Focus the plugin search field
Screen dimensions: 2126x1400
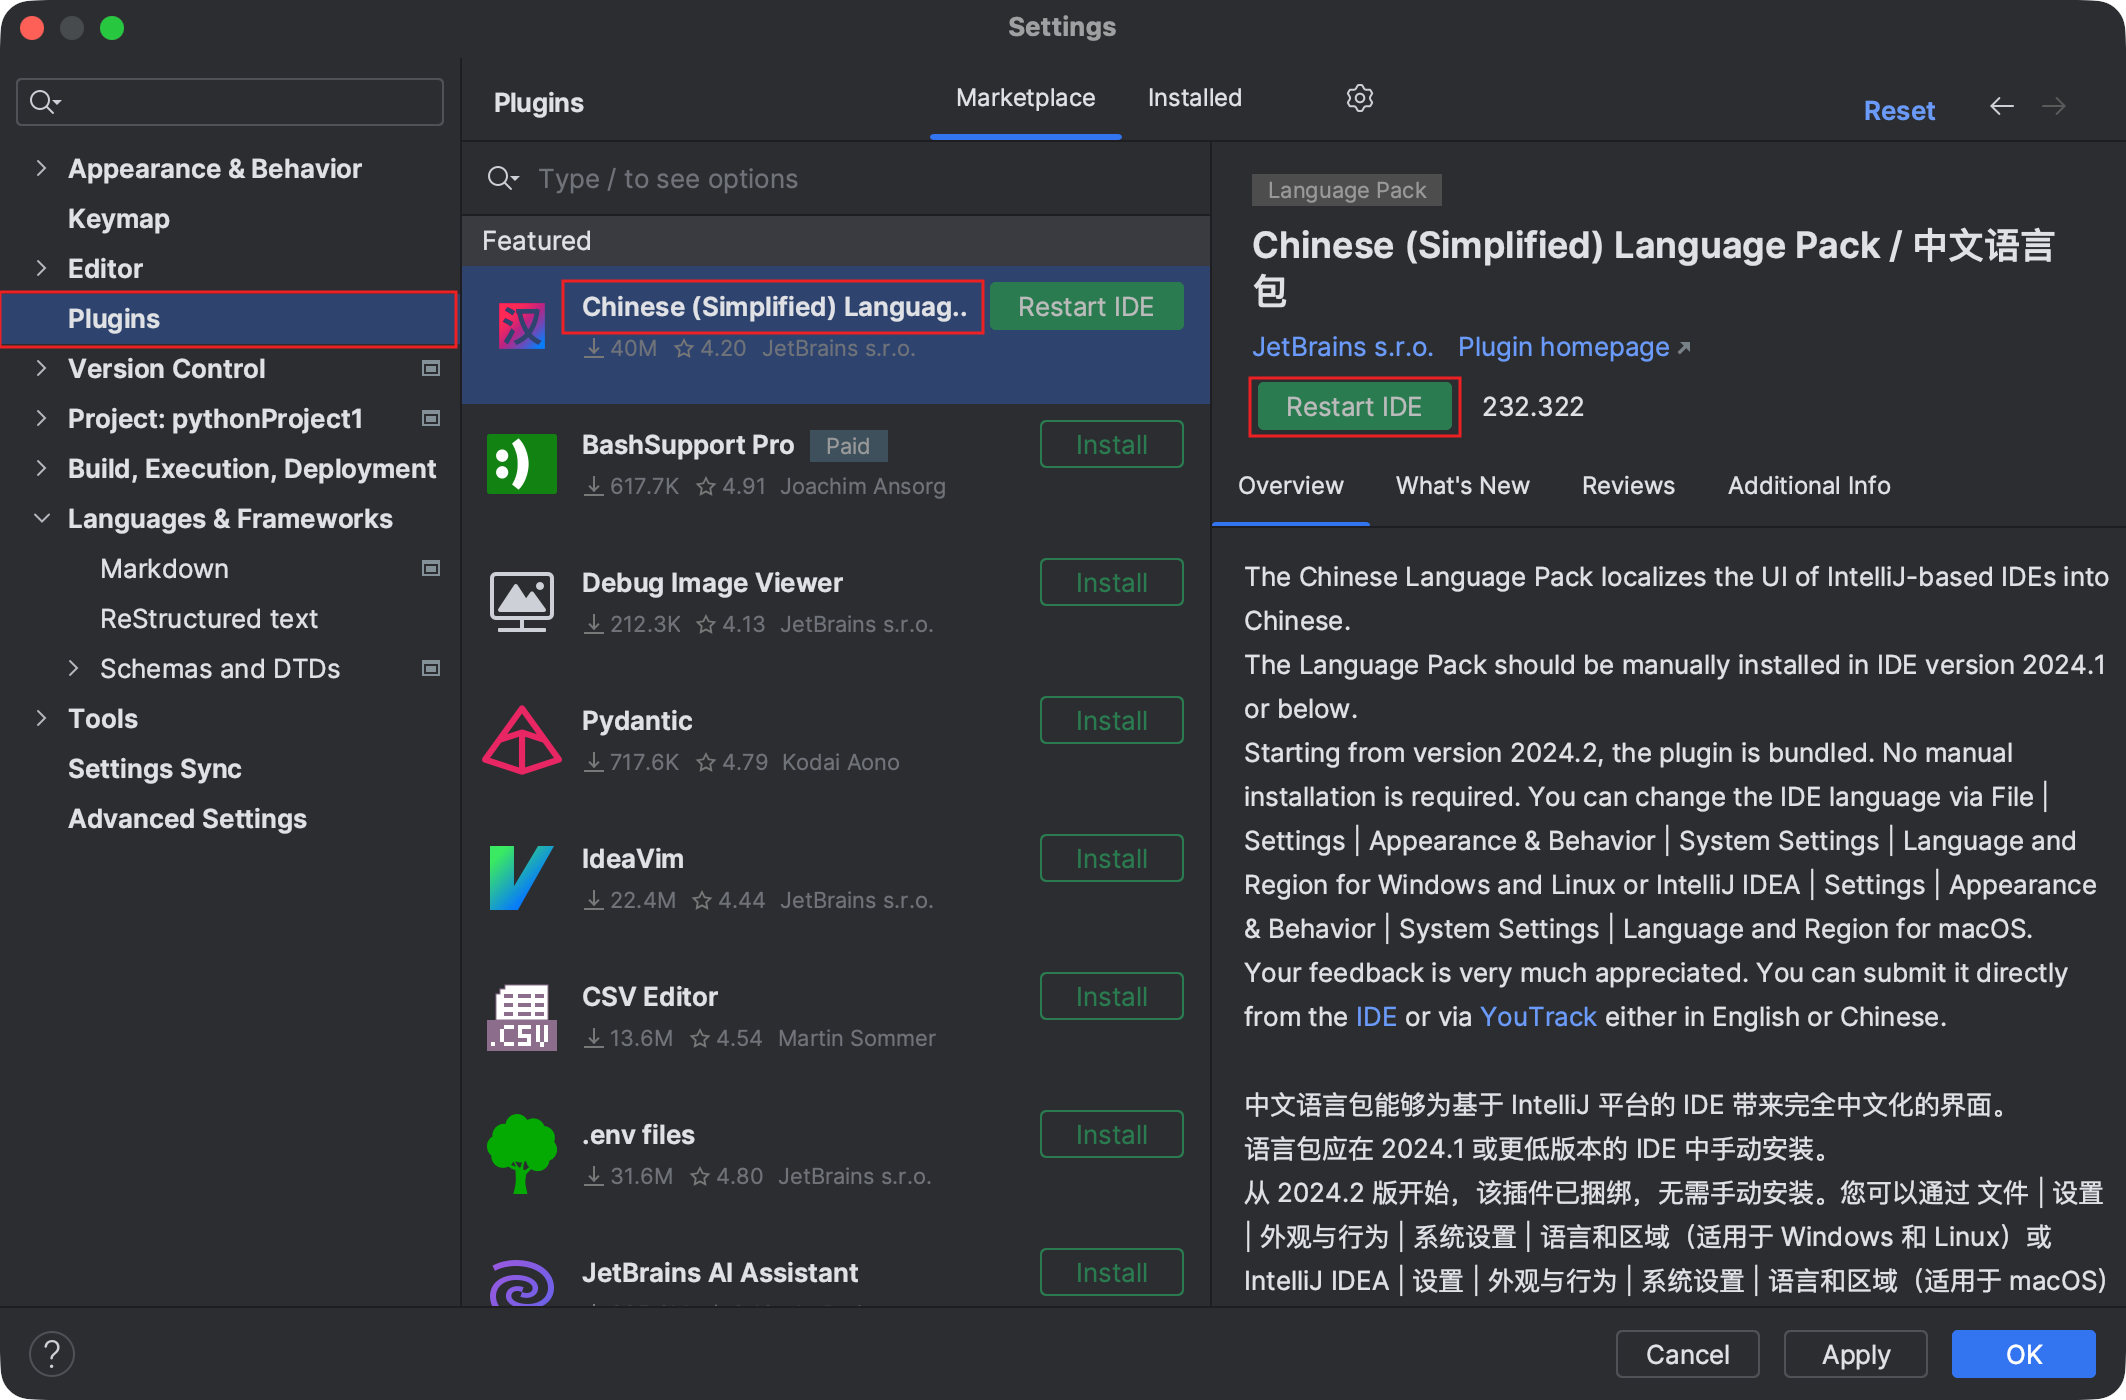[836, 179]
